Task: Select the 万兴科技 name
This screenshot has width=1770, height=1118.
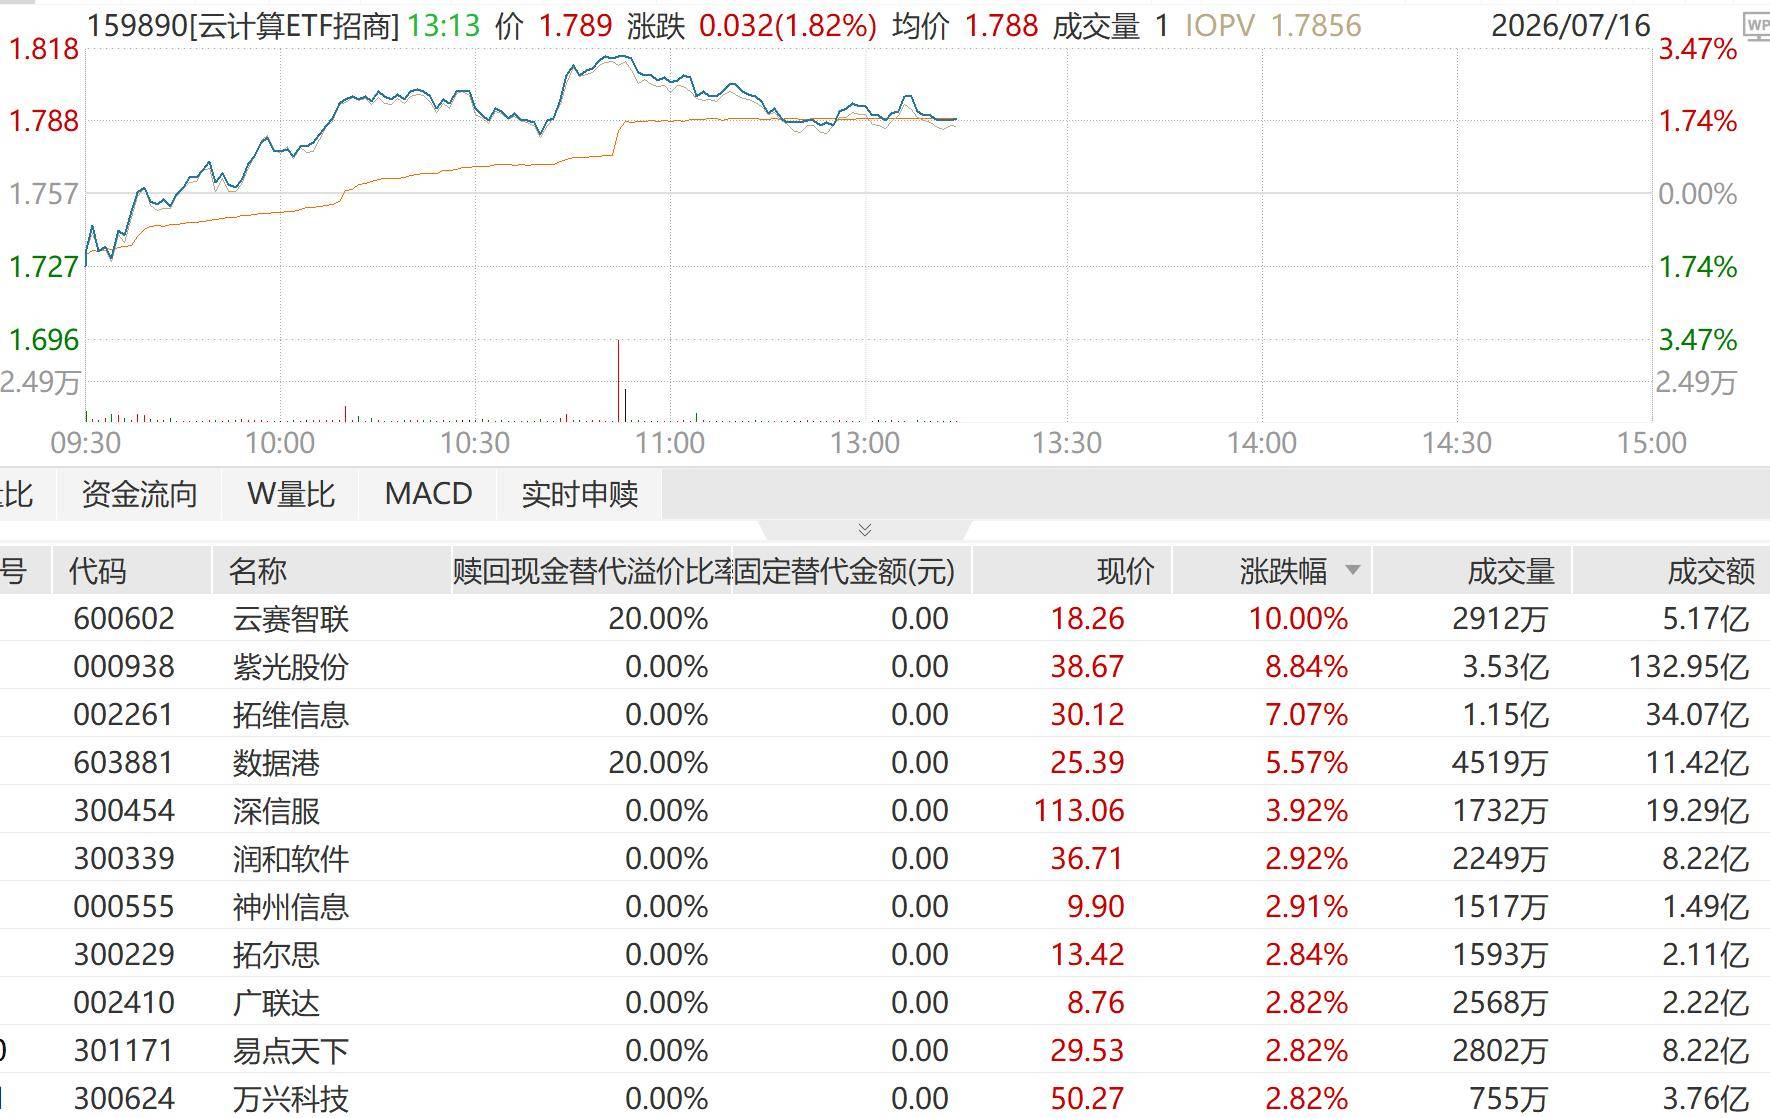Action: coord(291,1099)
